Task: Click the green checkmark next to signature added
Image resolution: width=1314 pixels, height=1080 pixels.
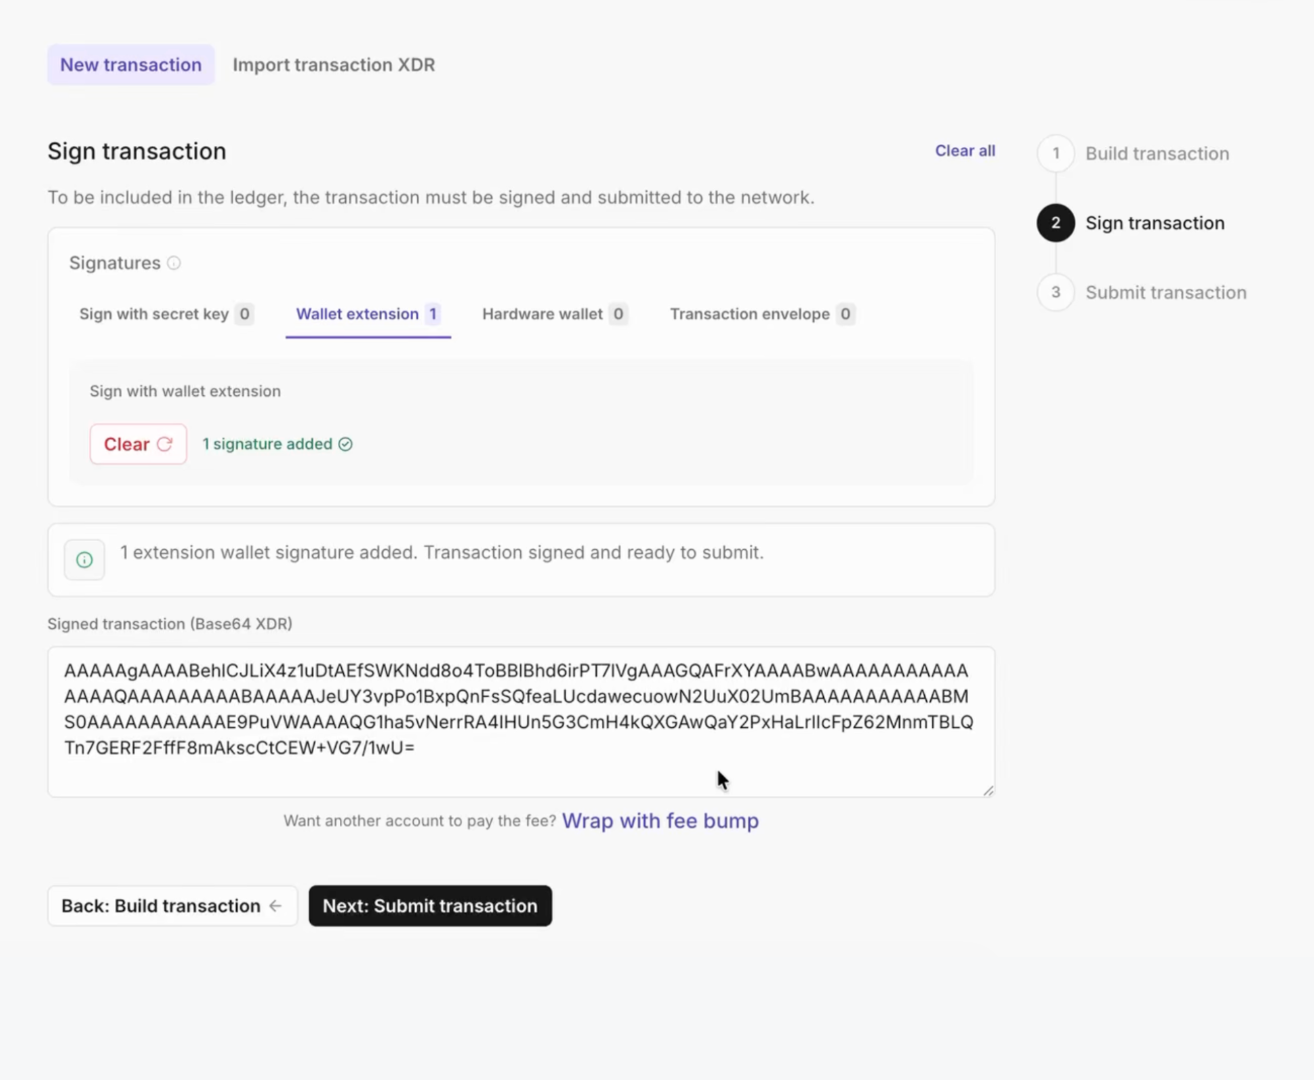Action: (345, 444)
